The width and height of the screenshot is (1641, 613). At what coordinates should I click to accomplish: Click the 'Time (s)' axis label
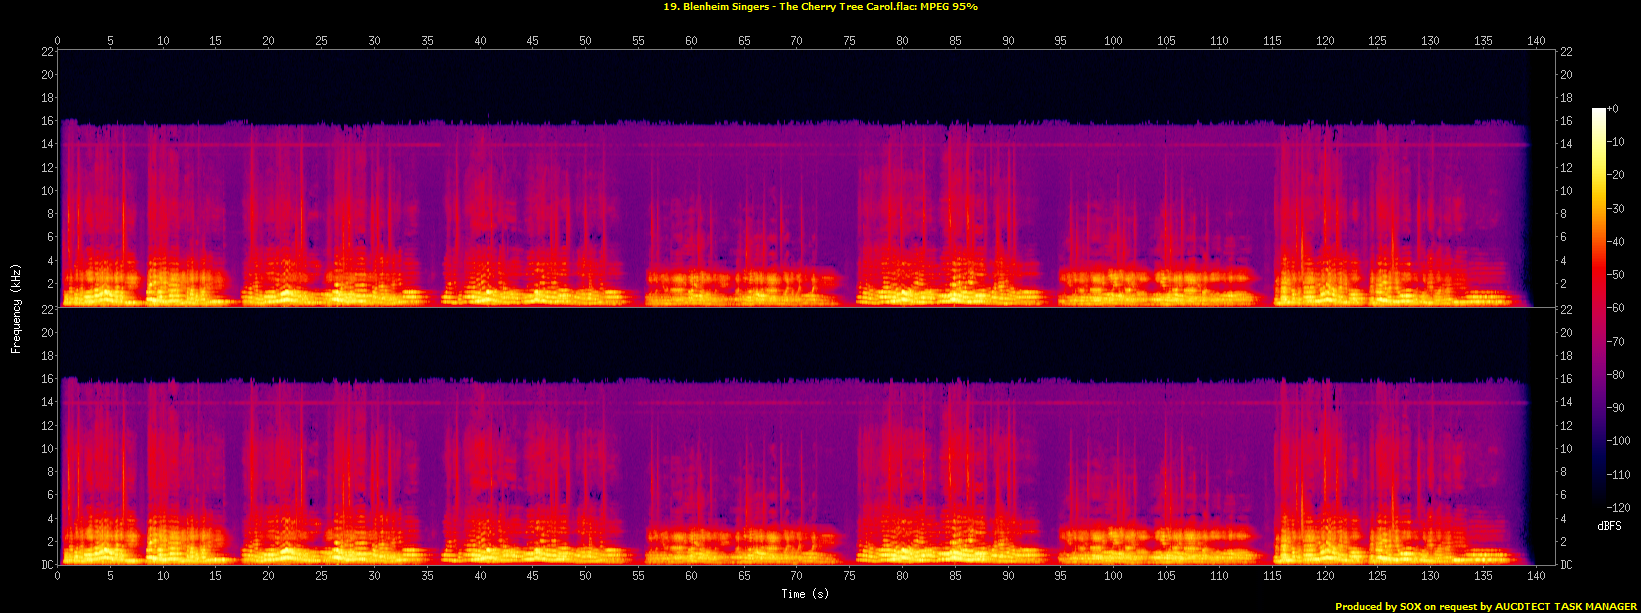click(806, 594)
